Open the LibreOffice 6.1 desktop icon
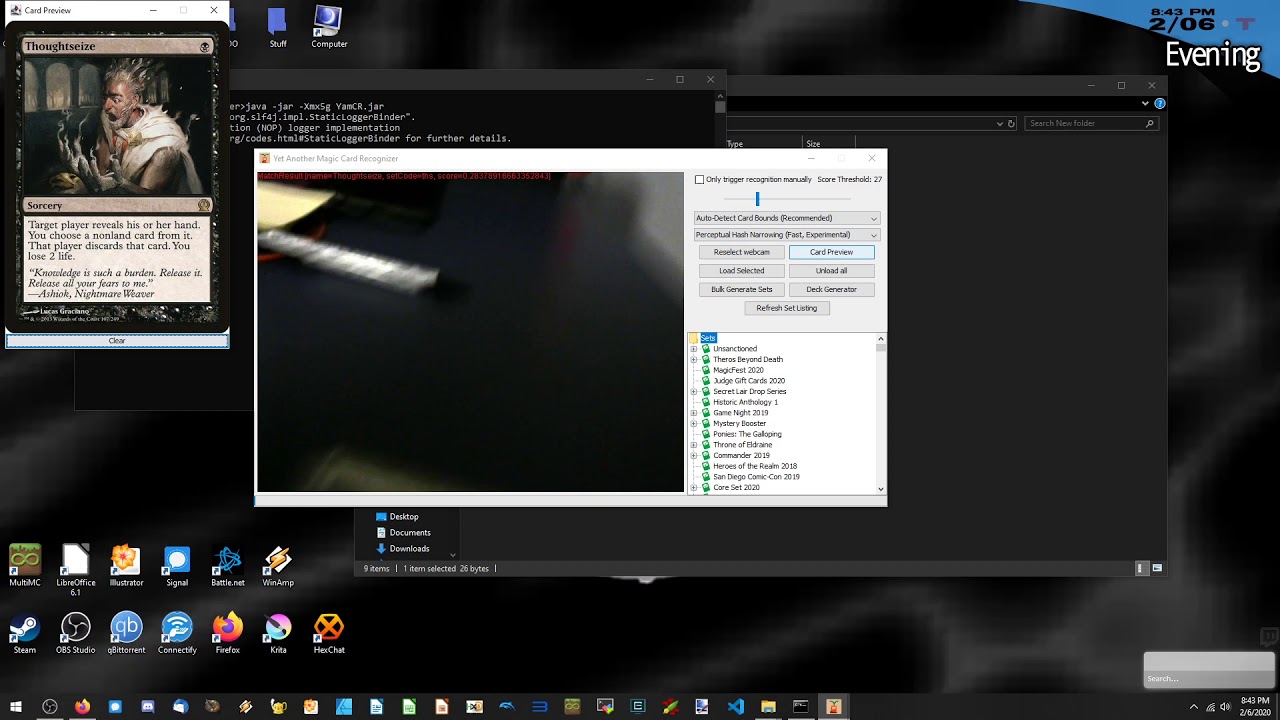 tap(76, 570)
